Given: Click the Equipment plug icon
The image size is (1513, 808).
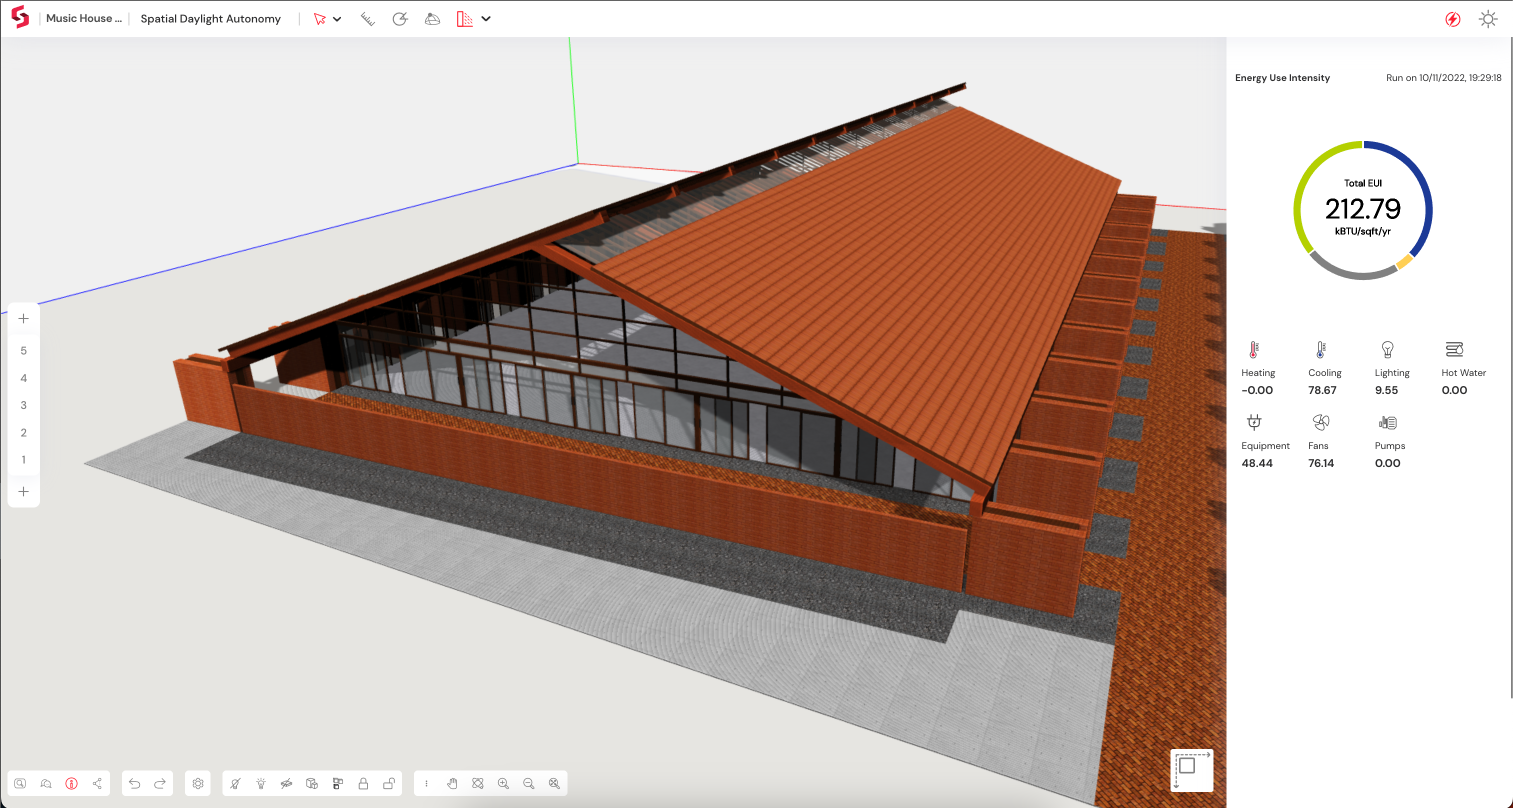Looking at the screenshot, I should pos(1254,422).
